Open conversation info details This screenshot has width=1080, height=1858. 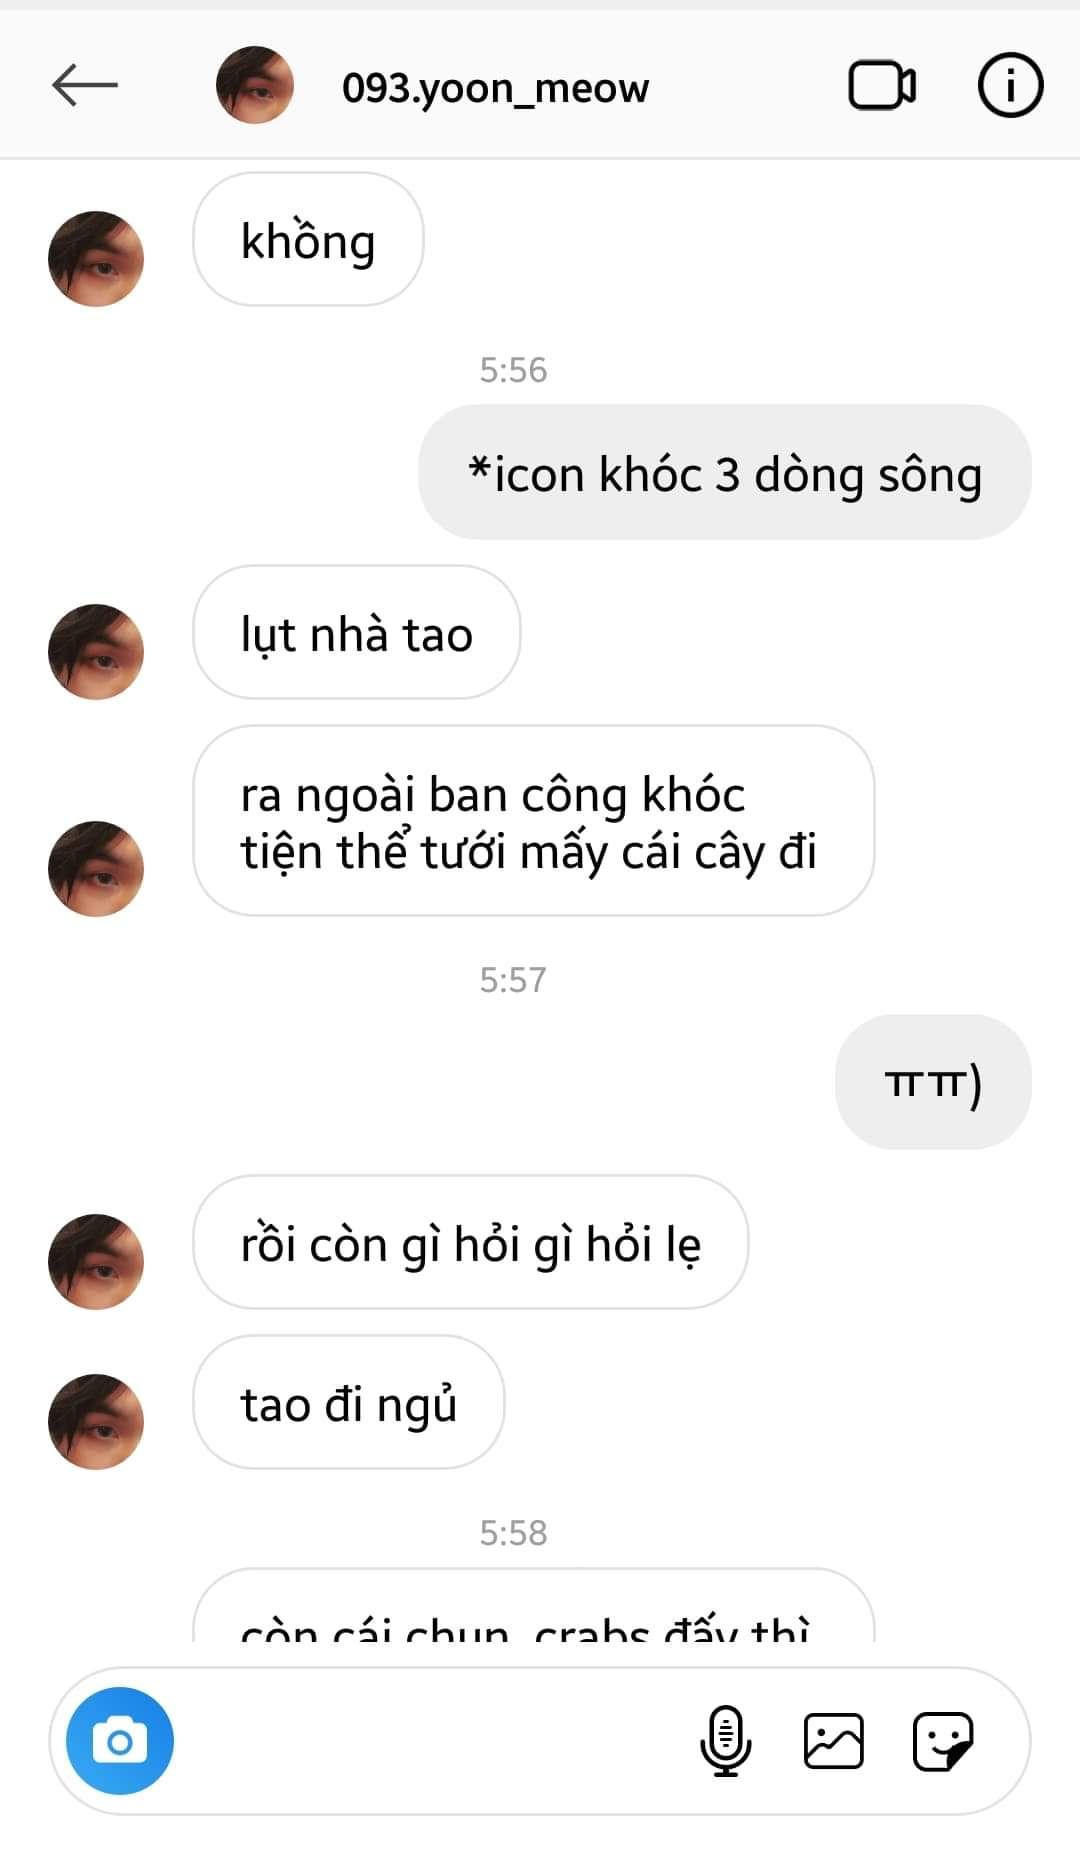click(1010, 85)
